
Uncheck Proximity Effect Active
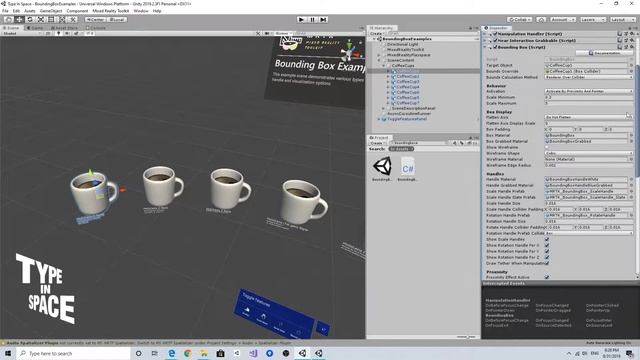[x=547, y=277]
